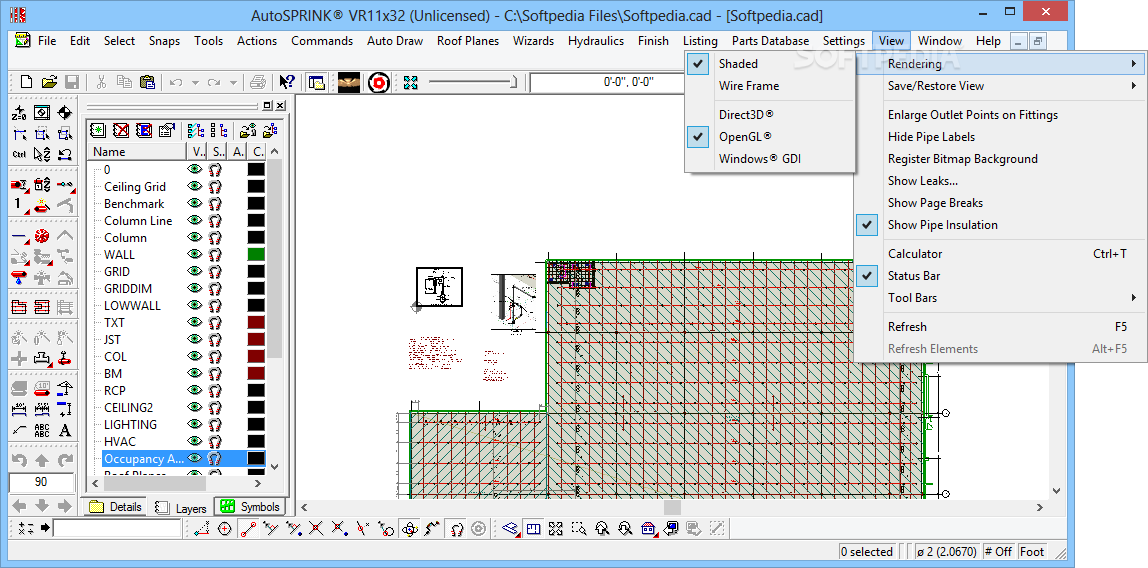Viewport: 1148px width, 568px height.
Task: Click the Ctrl tool icon in left toolbar
Action: [x=20, y=154]
